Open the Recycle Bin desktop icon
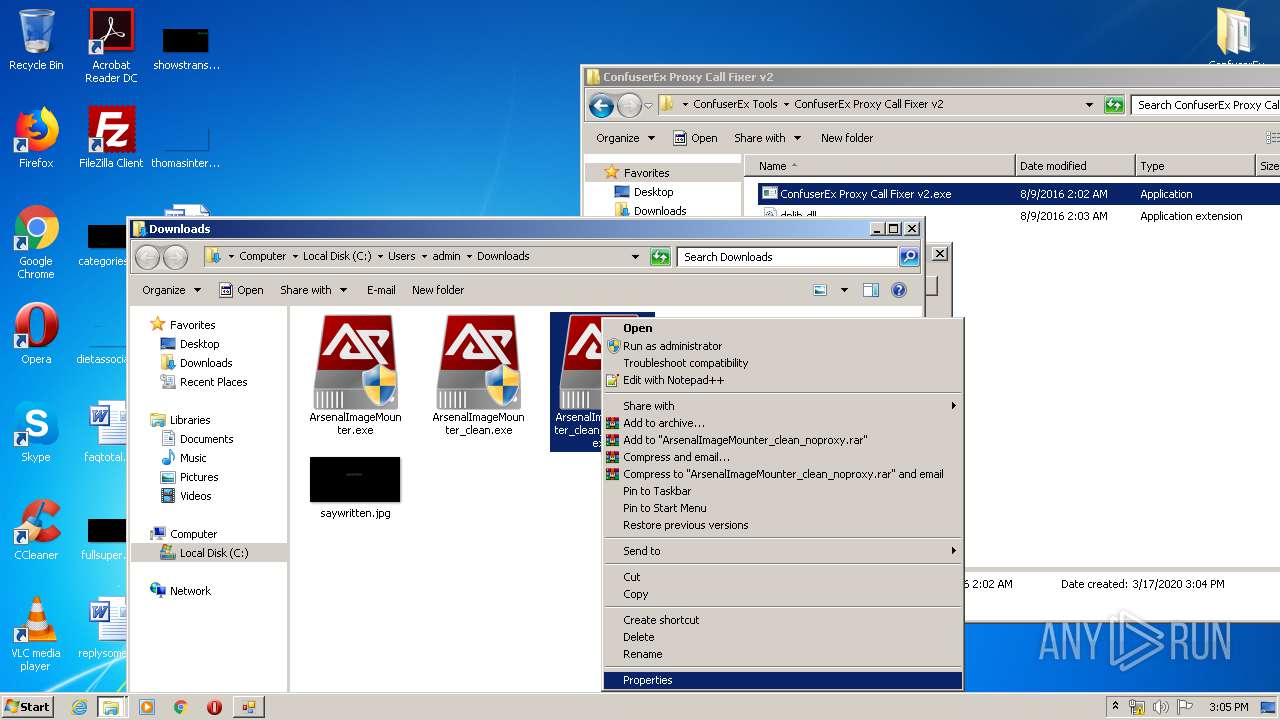Image resolution: width=1280 pixels, height=720 pixels. [x=36, y=40]
